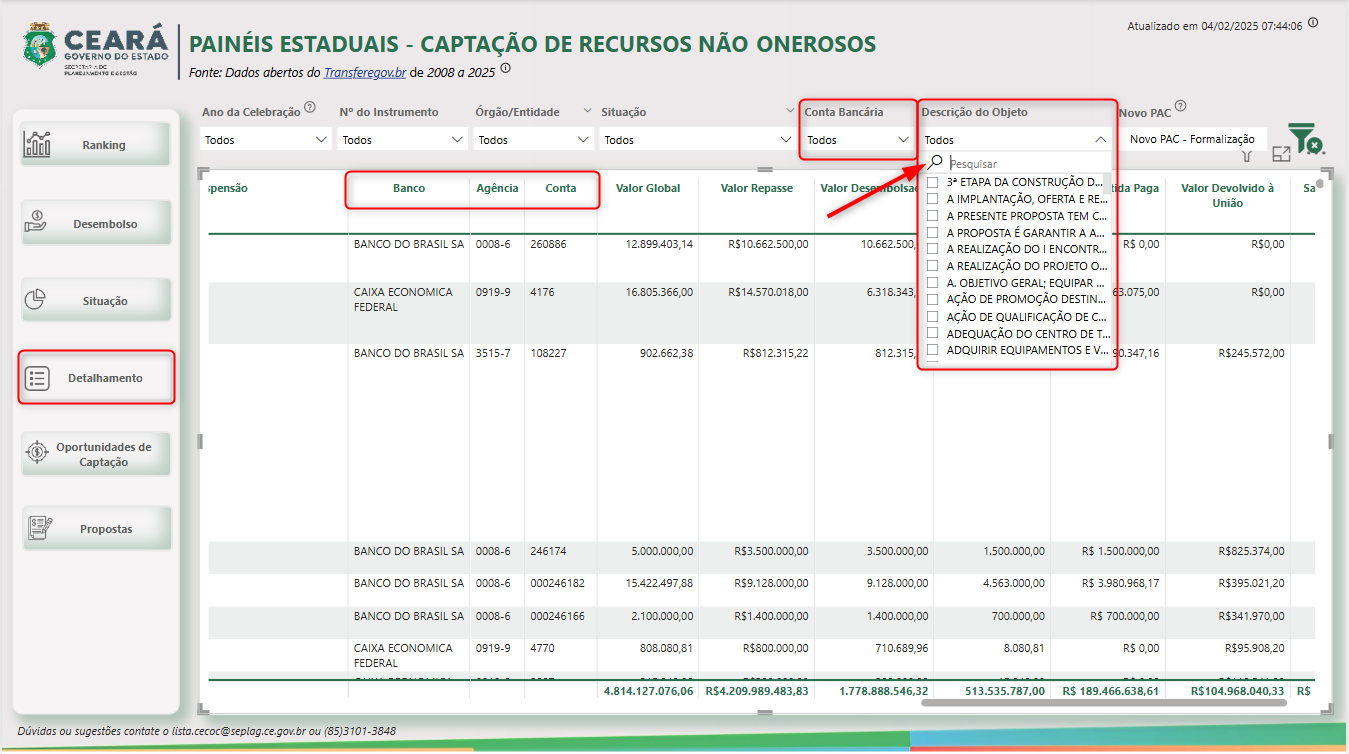The width and height of the screenshot is (1349, 754).
Task: Open the Transferegov.br link
Action: point(365,72)
